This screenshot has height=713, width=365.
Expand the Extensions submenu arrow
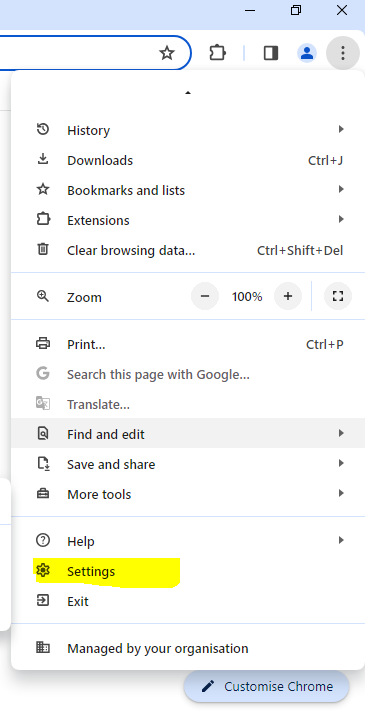341,219
